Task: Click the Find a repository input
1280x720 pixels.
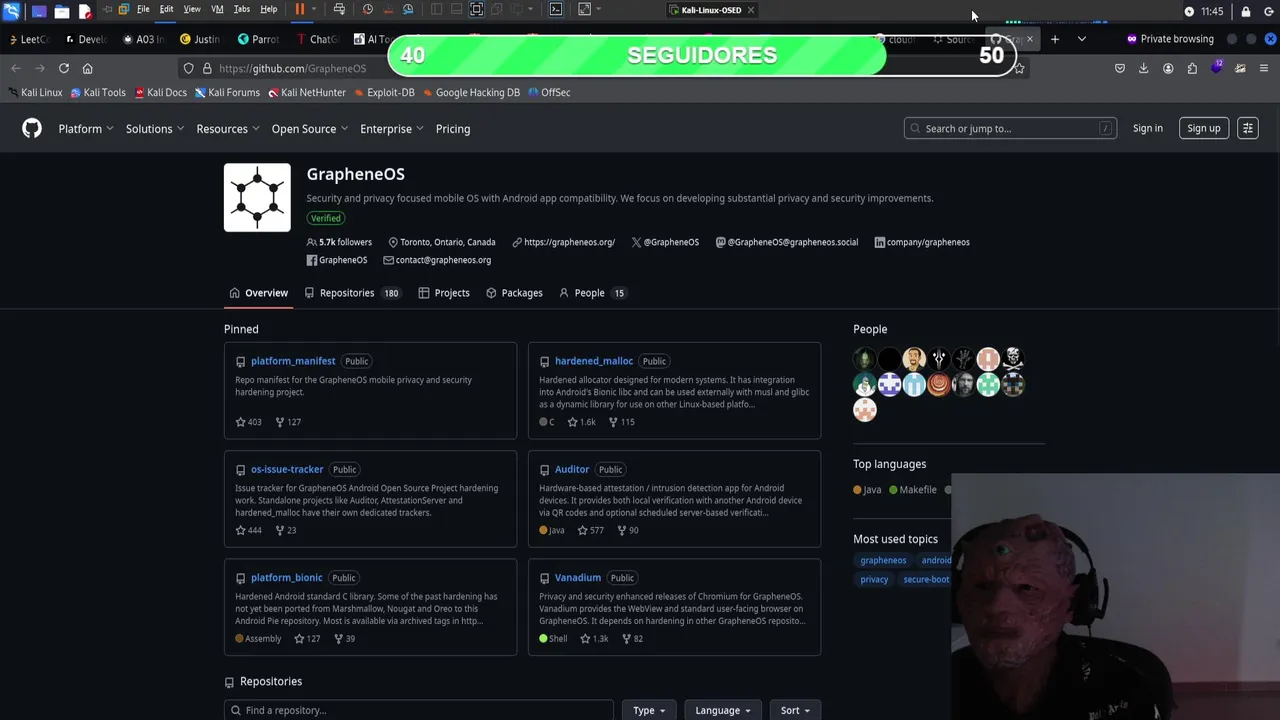Action: click(x=418, y=710)
